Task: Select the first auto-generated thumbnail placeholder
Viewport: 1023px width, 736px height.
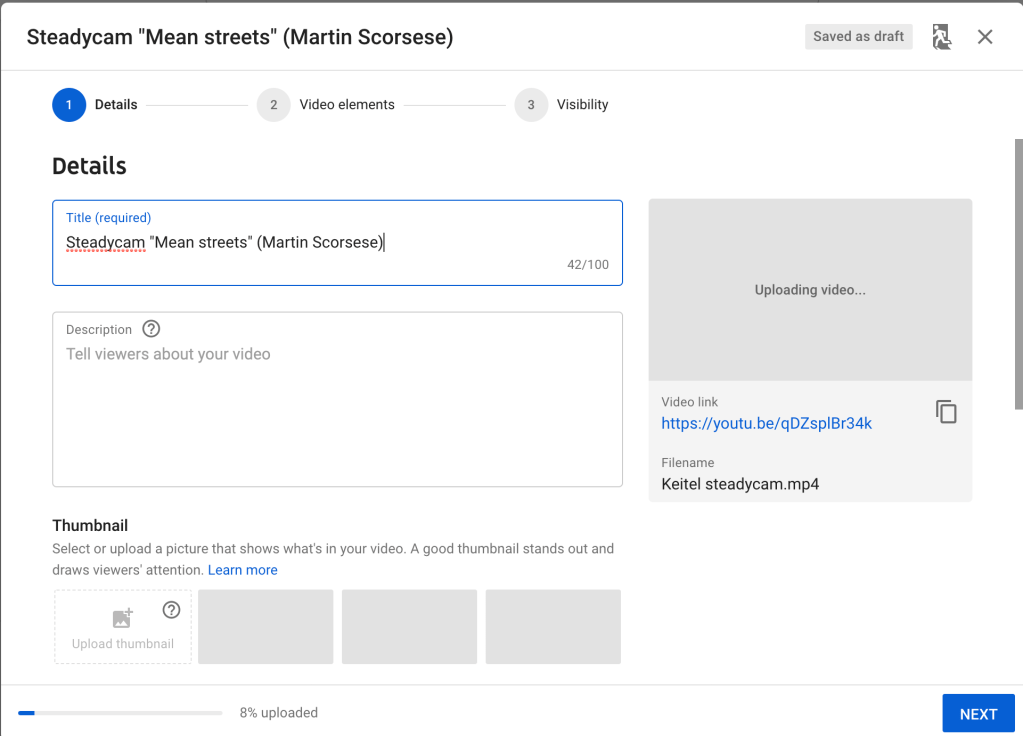Action: point(265,627)
